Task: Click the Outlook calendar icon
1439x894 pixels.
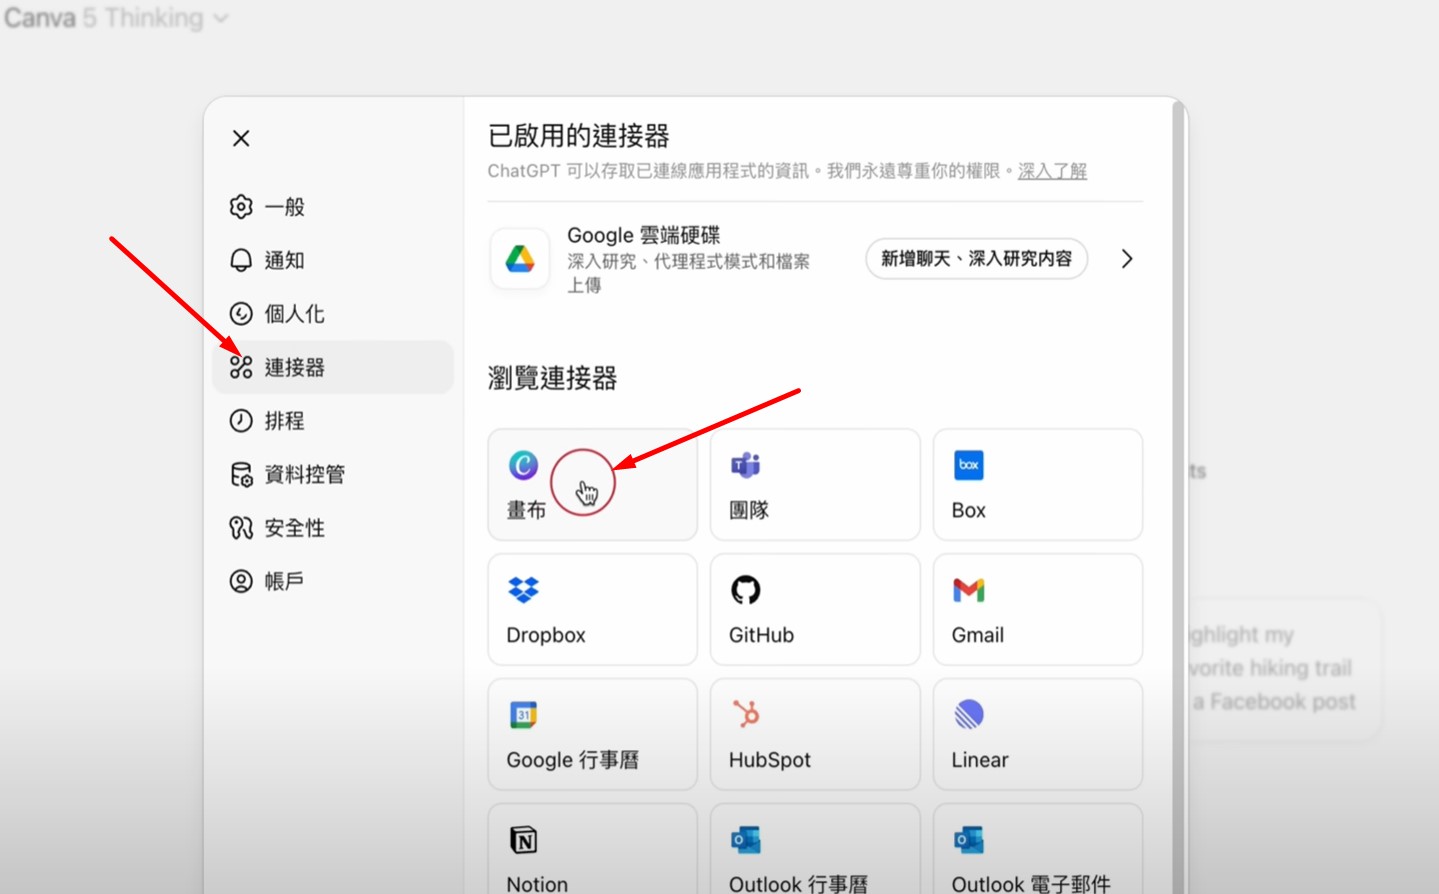Action: (746, 840)
